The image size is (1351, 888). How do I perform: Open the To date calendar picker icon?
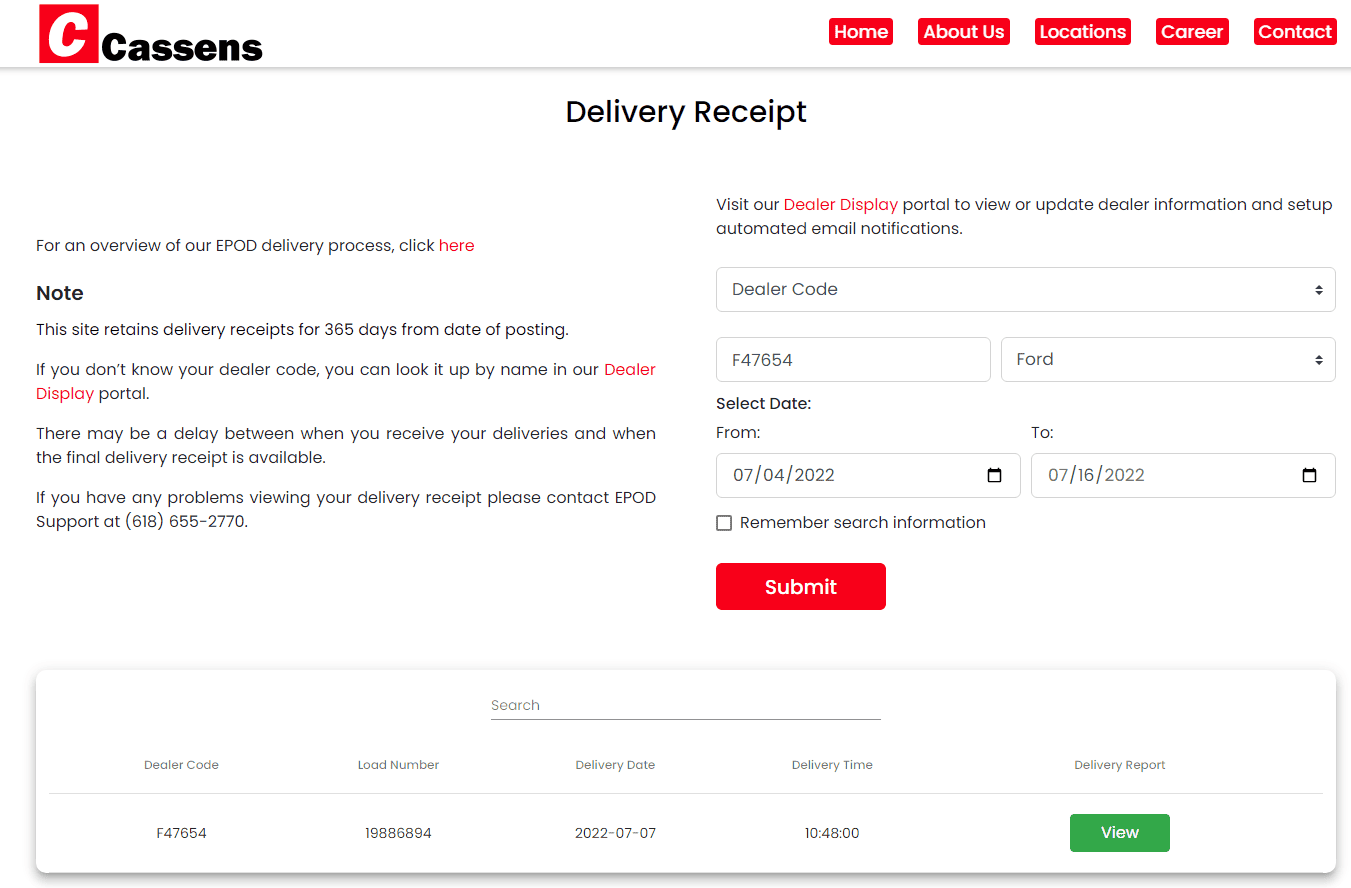point(1309,476)
